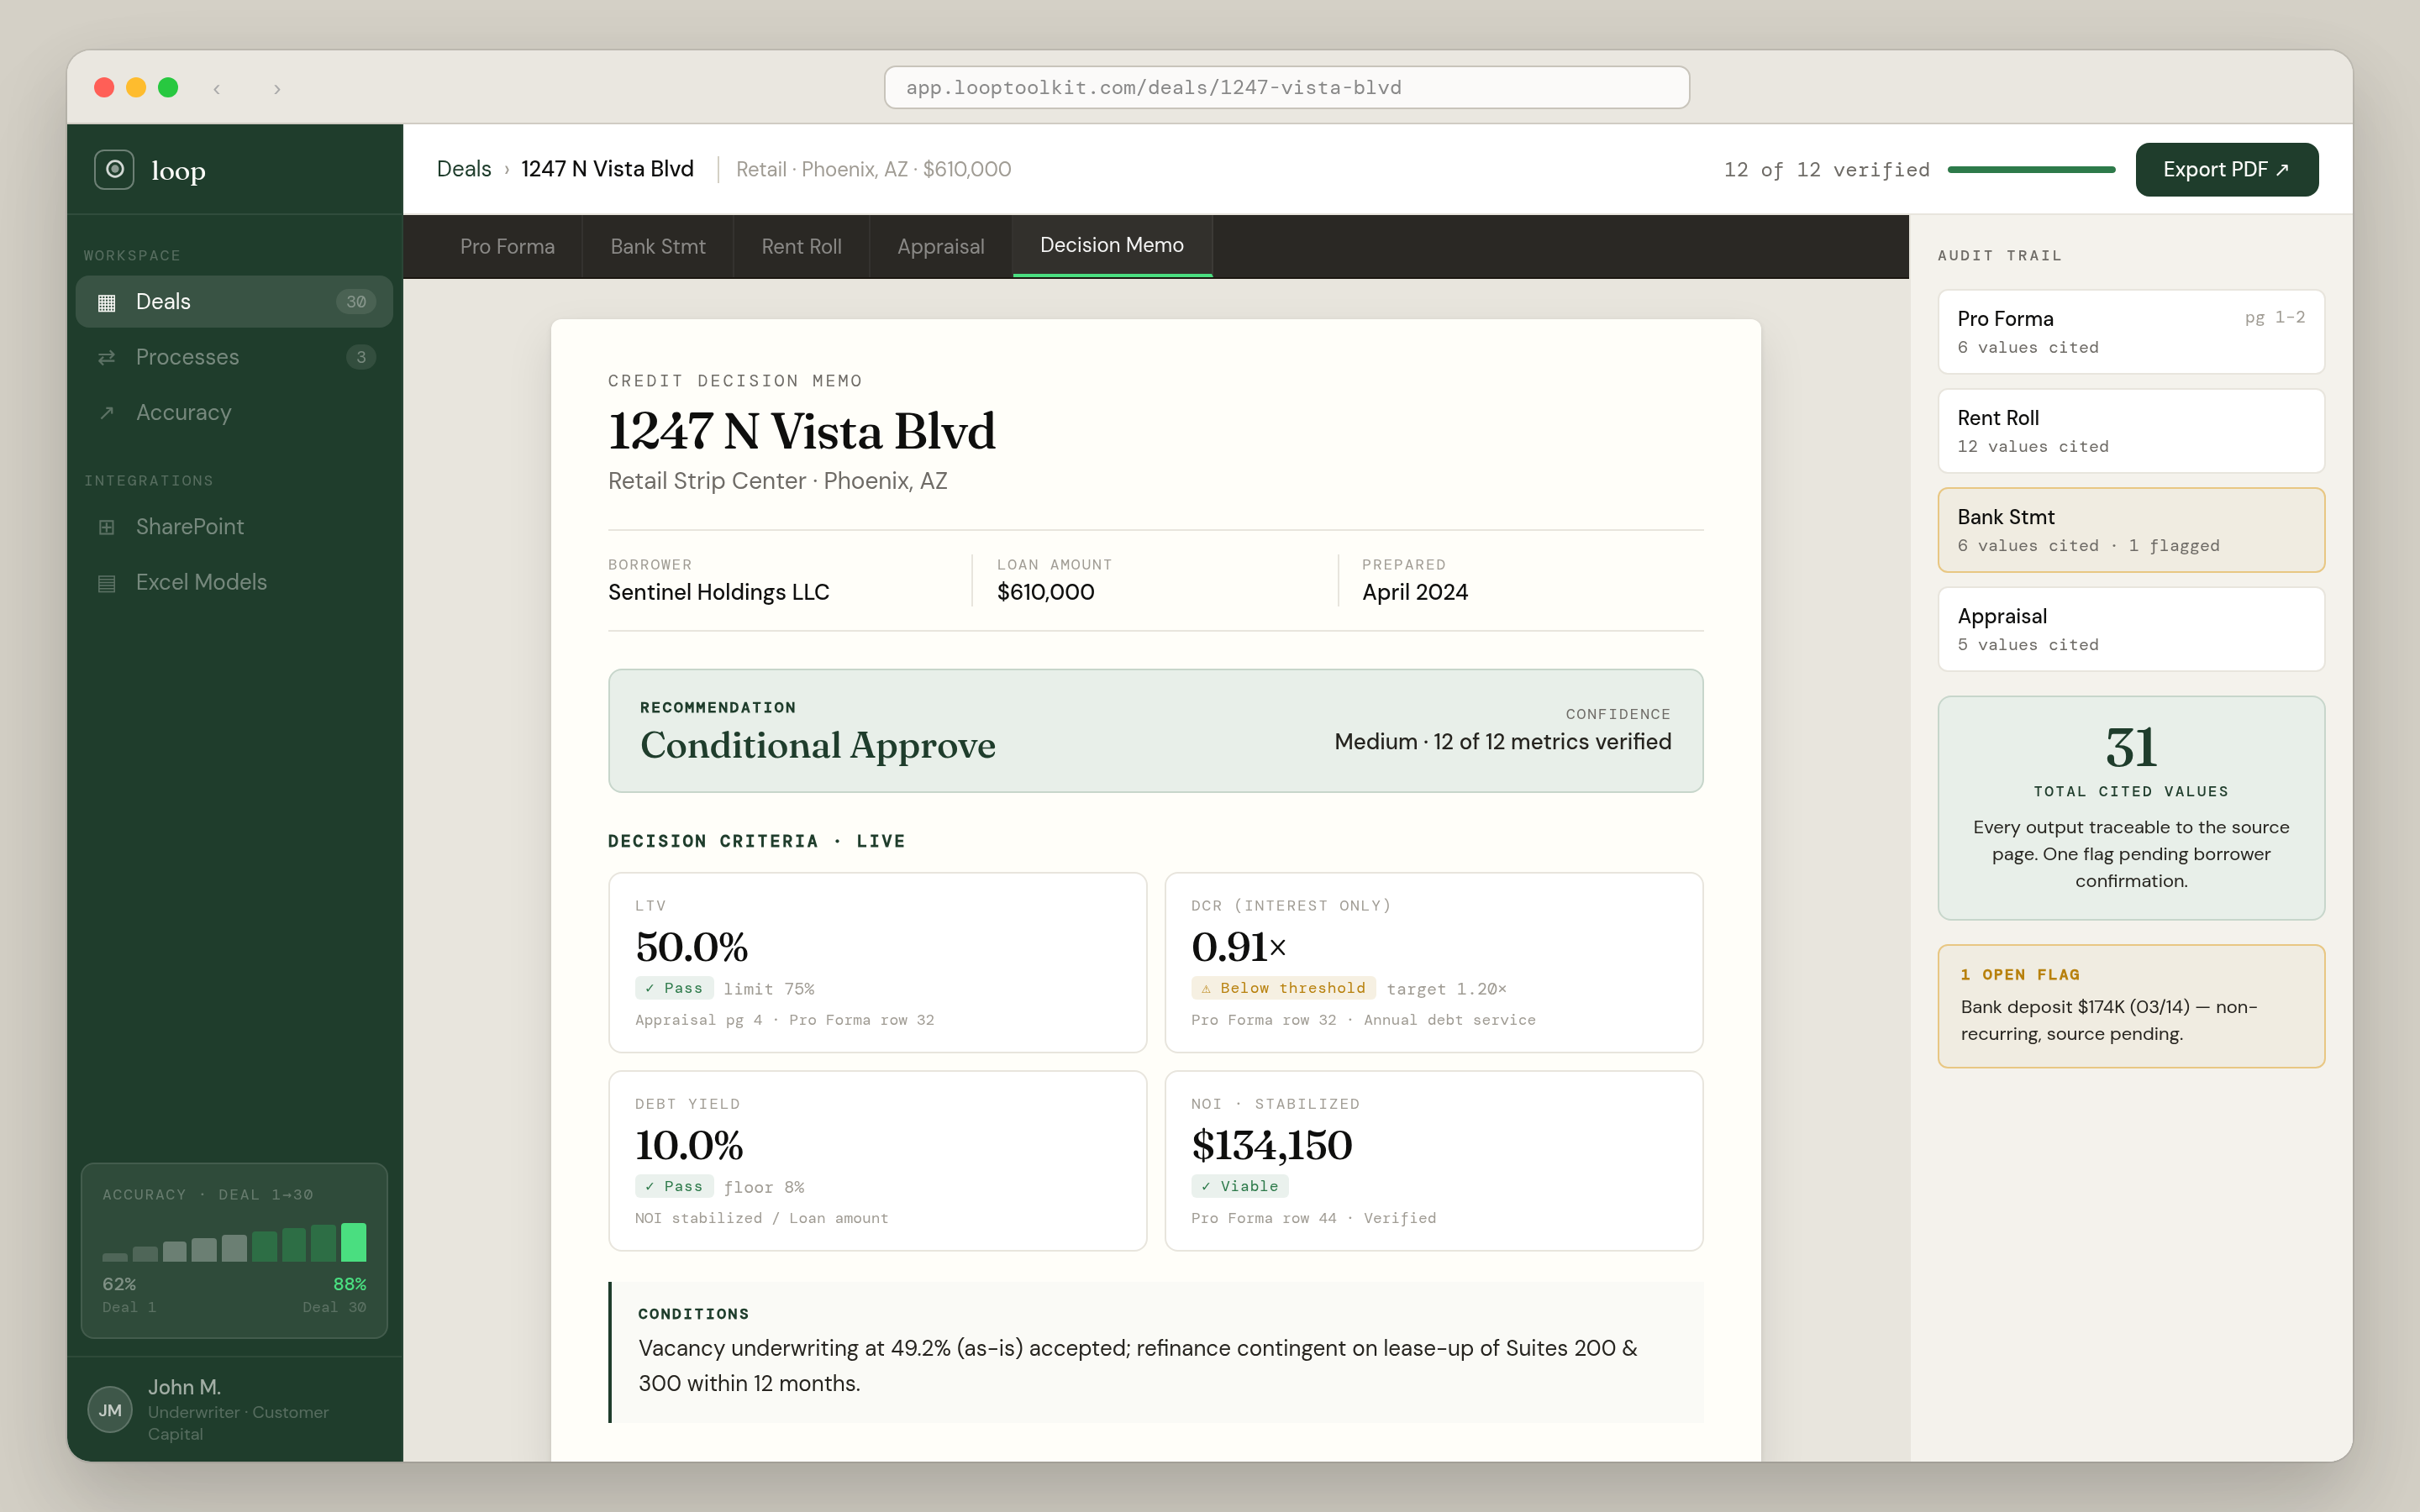The width and height of the screenshot is (2420, 1512).
Task: Click the Export PDF button
Action: click(2226, 170)
